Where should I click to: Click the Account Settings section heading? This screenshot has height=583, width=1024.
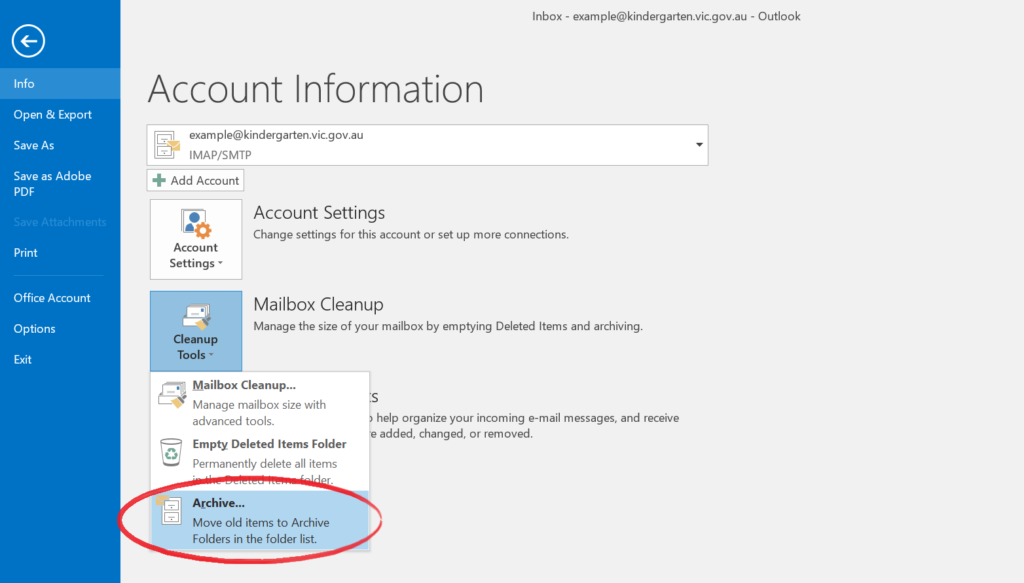click(x=319, y=212)
